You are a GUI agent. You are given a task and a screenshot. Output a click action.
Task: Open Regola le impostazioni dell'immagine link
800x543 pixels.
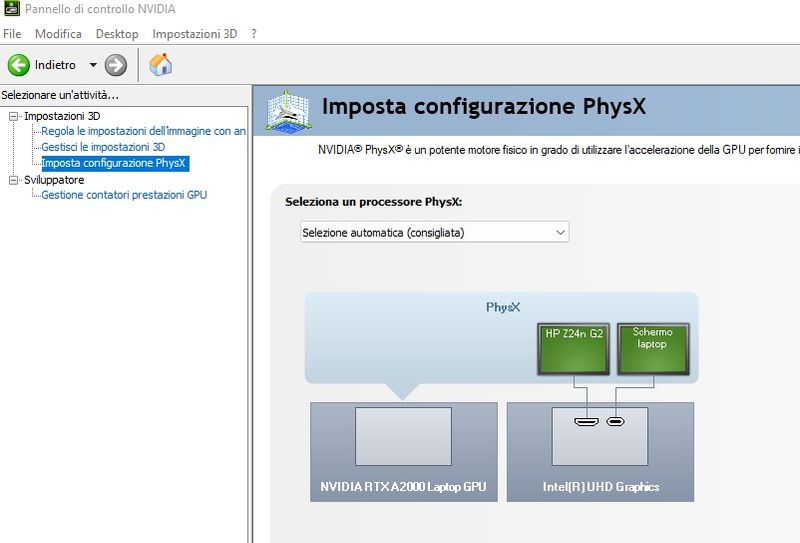(143, 131)
